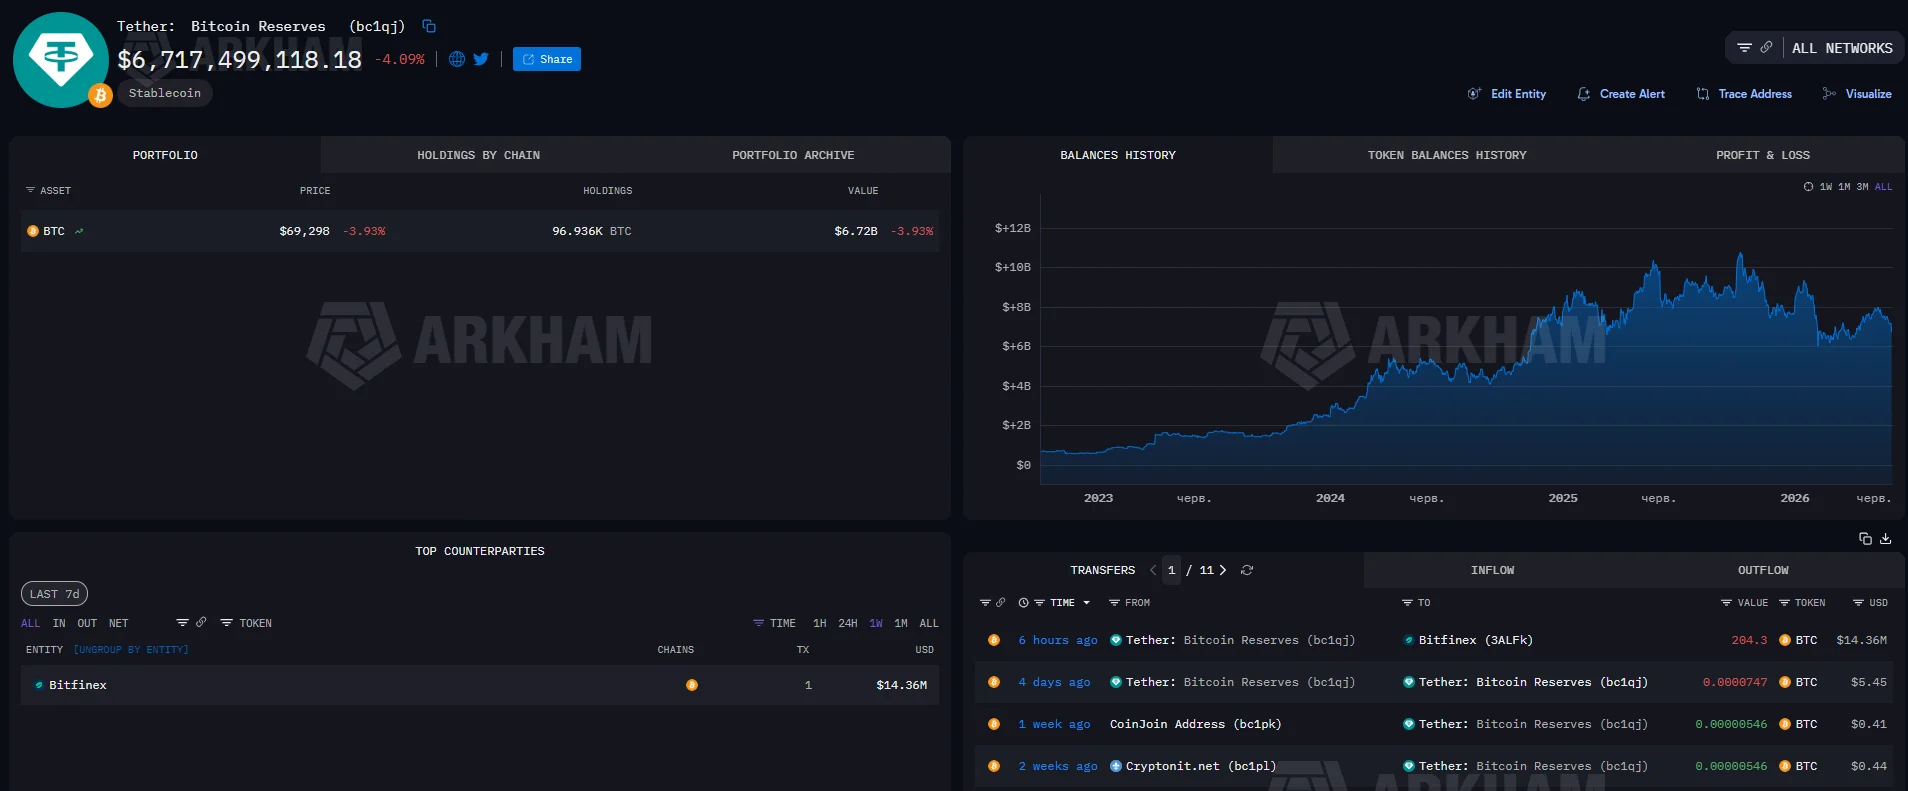Click the Tether entity logo
The width and height of the screenshot is (1908, 791).
coord(60,59)
